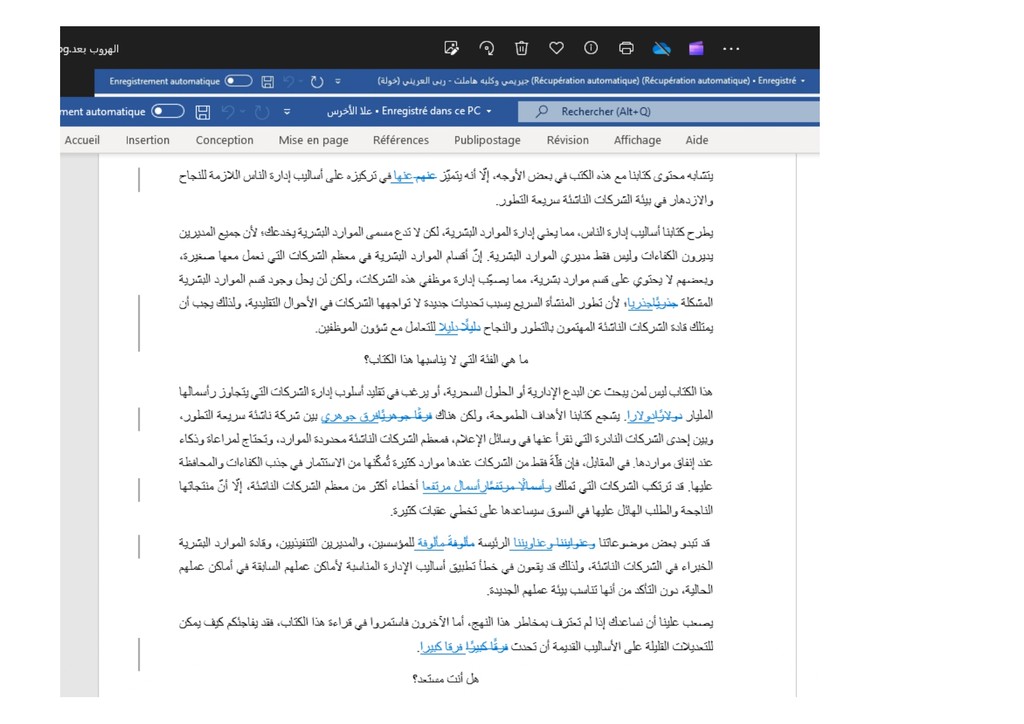This screenshot has height=724, width=1024.
Task: Click greyed undo arrow in upper Word bar
Action: [x=289, y=82]
